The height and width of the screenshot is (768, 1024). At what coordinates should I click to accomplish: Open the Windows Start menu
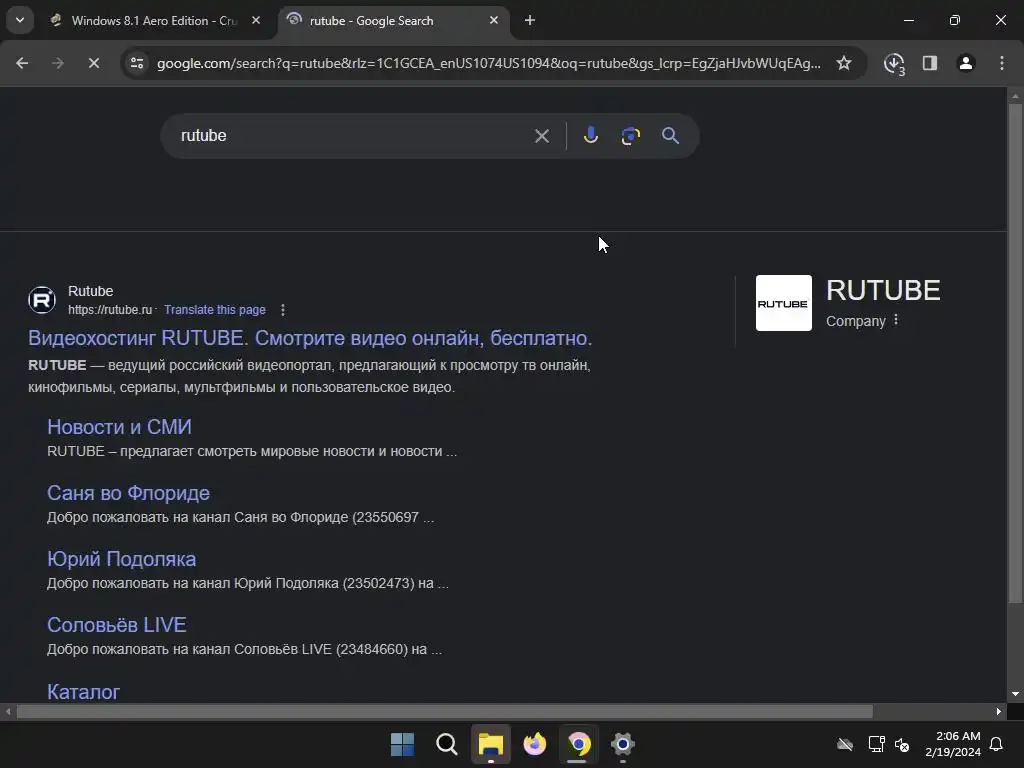click(x=402, y=744)
